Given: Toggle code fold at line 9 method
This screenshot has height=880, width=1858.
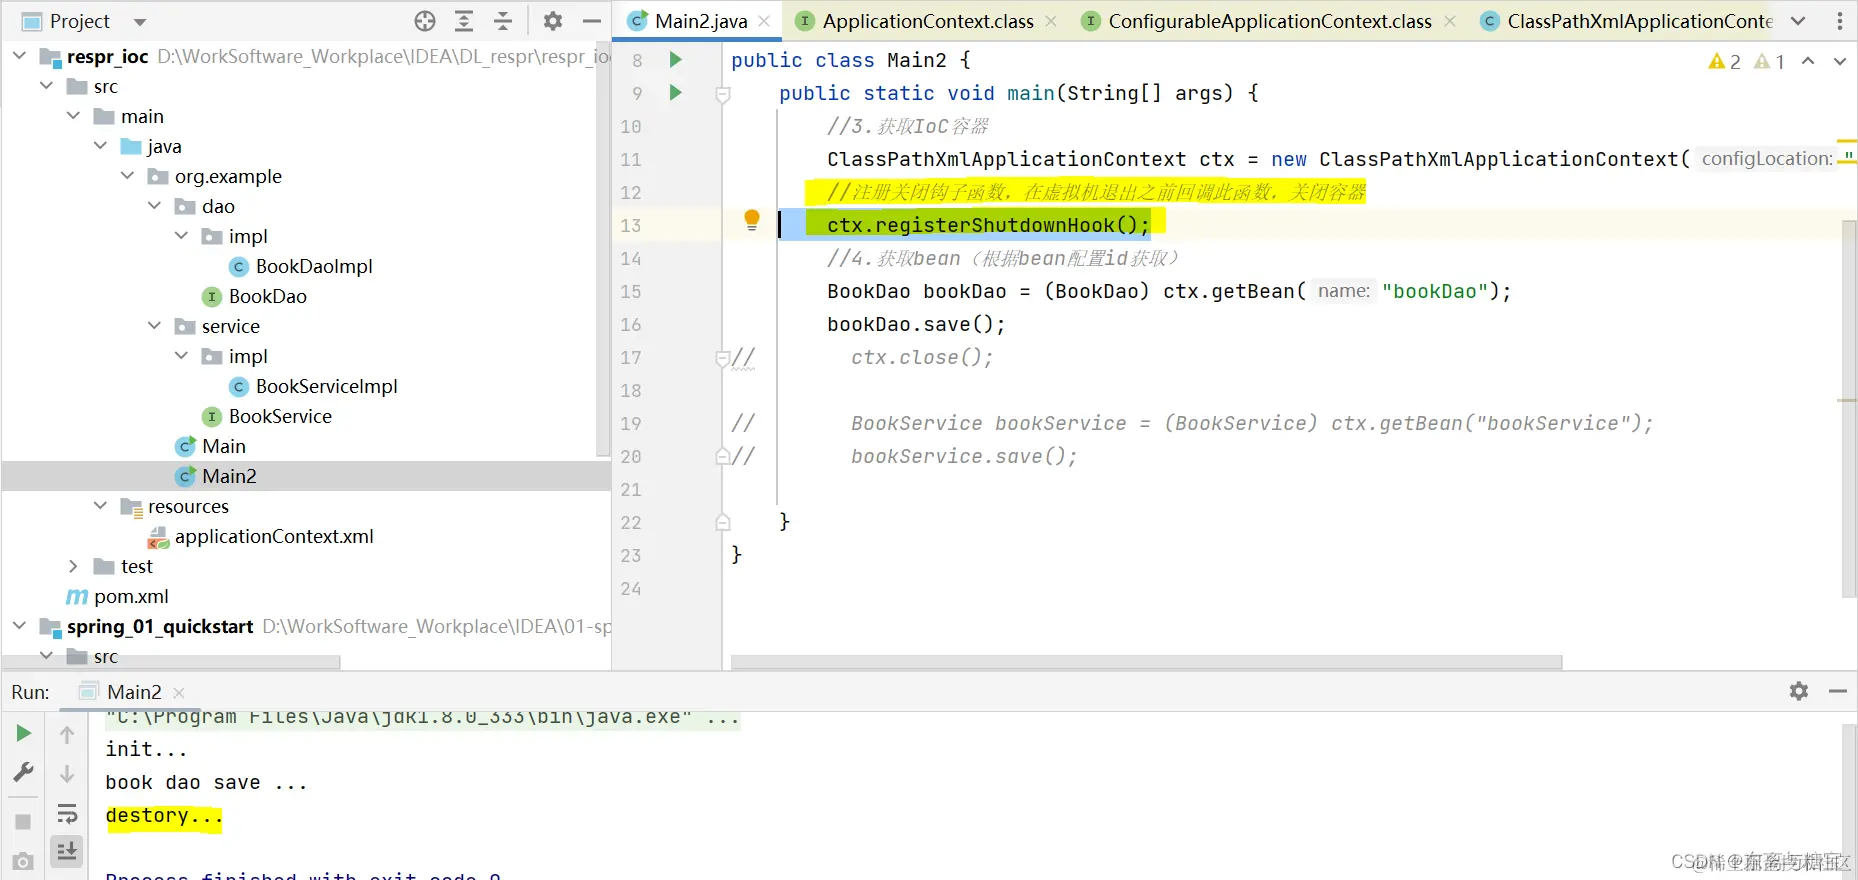Looking at the screenshot, I should tap(723, 94).
